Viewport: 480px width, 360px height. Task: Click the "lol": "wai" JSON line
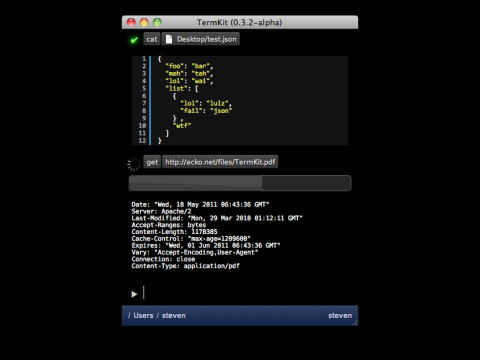point(189,81)
